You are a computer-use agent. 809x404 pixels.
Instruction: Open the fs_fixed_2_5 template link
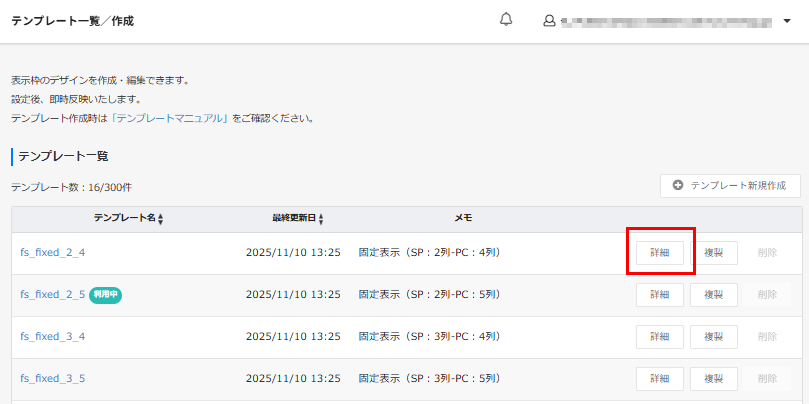[53, 295]
